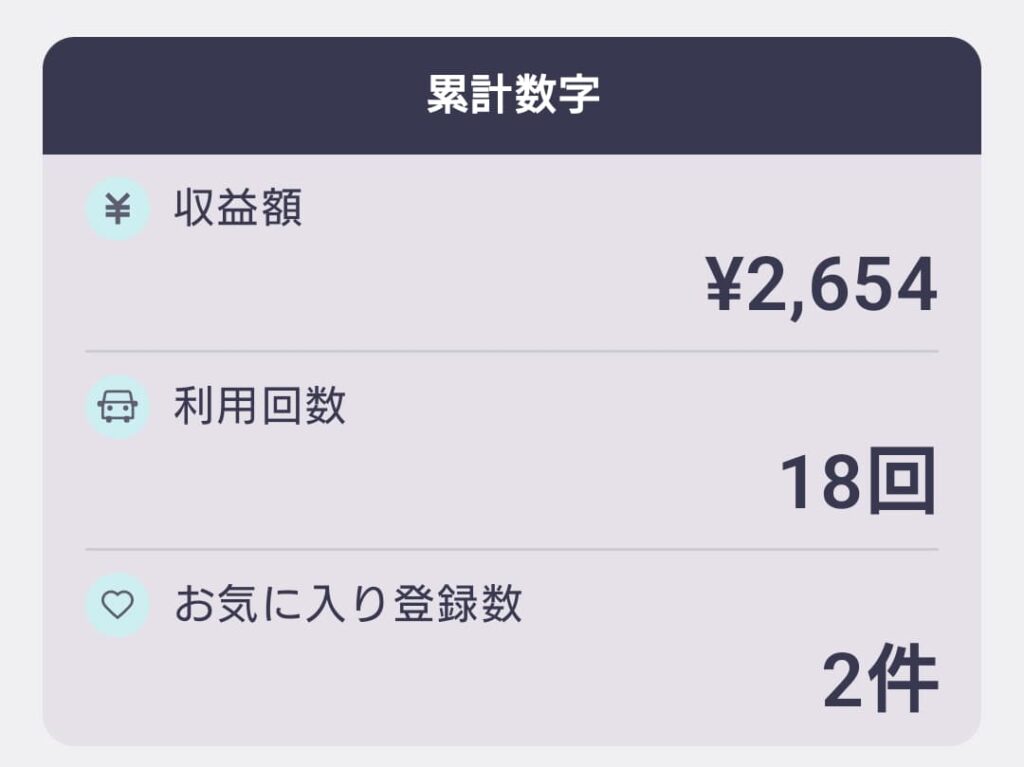Select the 累計数字 header title
This screenshot has width=1024, height=767.
[512, 96]
